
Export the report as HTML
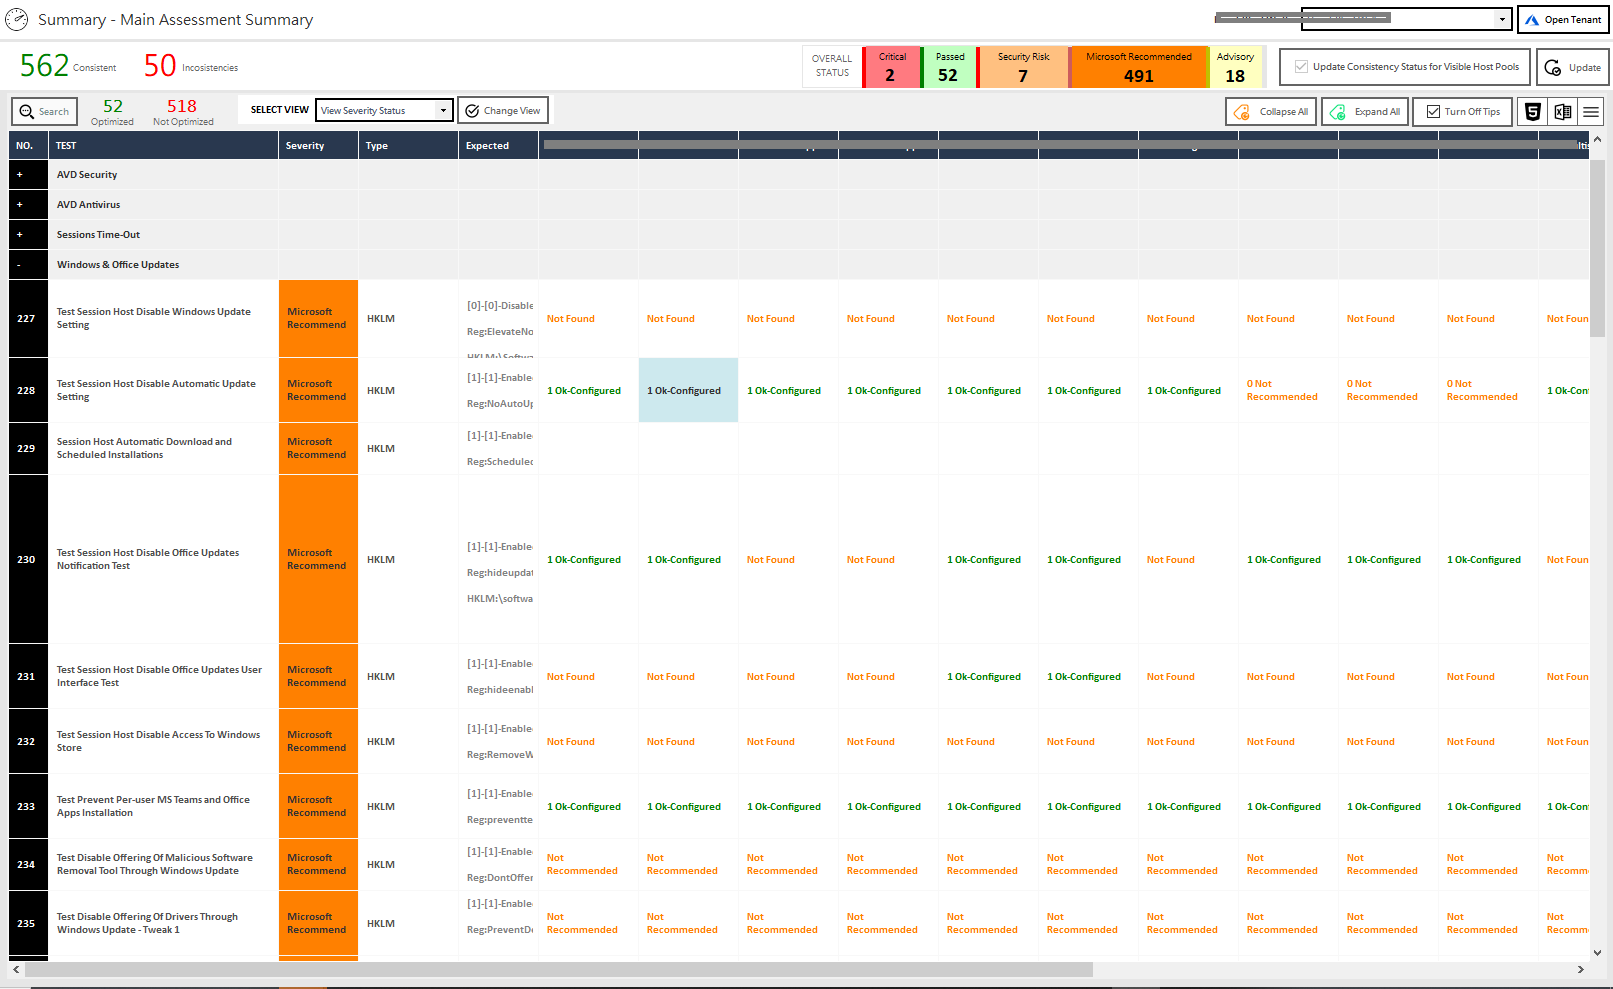point(1532,112)
